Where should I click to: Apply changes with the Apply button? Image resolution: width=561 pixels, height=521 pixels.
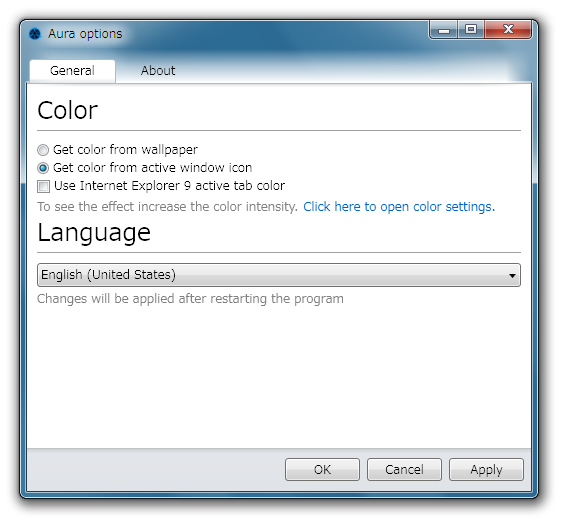click(486, 469)
